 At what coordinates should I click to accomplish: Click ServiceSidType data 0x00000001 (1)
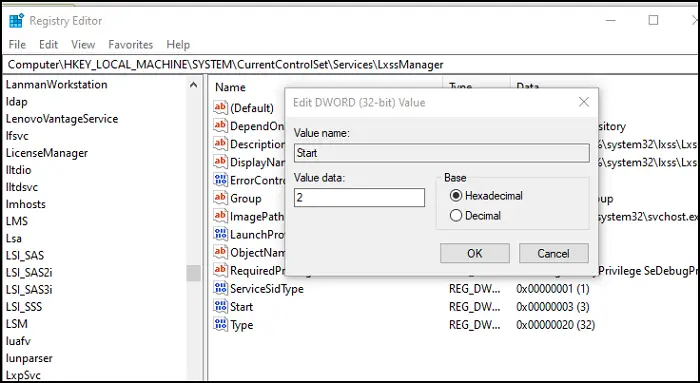click(553, 288)
